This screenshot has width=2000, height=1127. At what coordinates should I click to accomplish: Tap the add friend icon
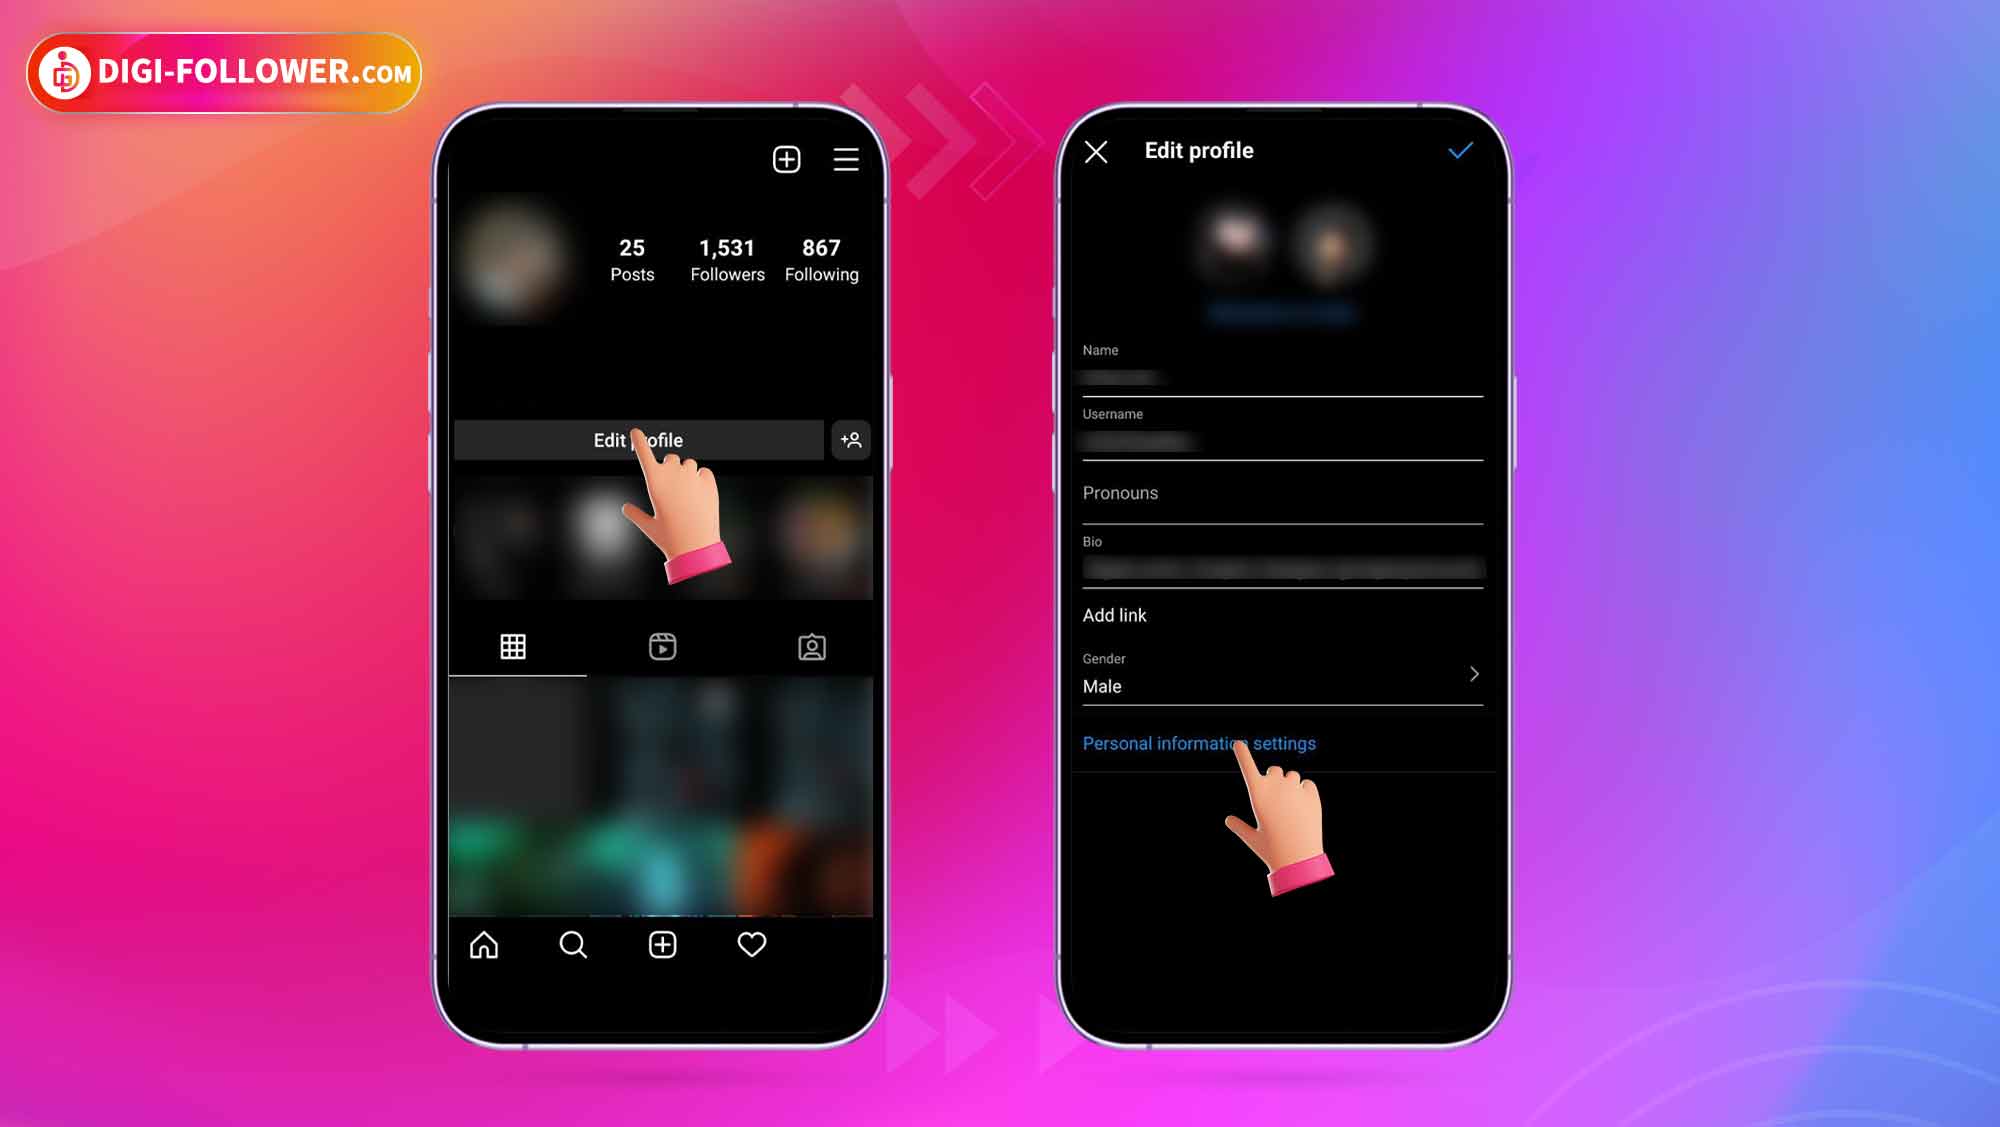(x=850, y=440)
